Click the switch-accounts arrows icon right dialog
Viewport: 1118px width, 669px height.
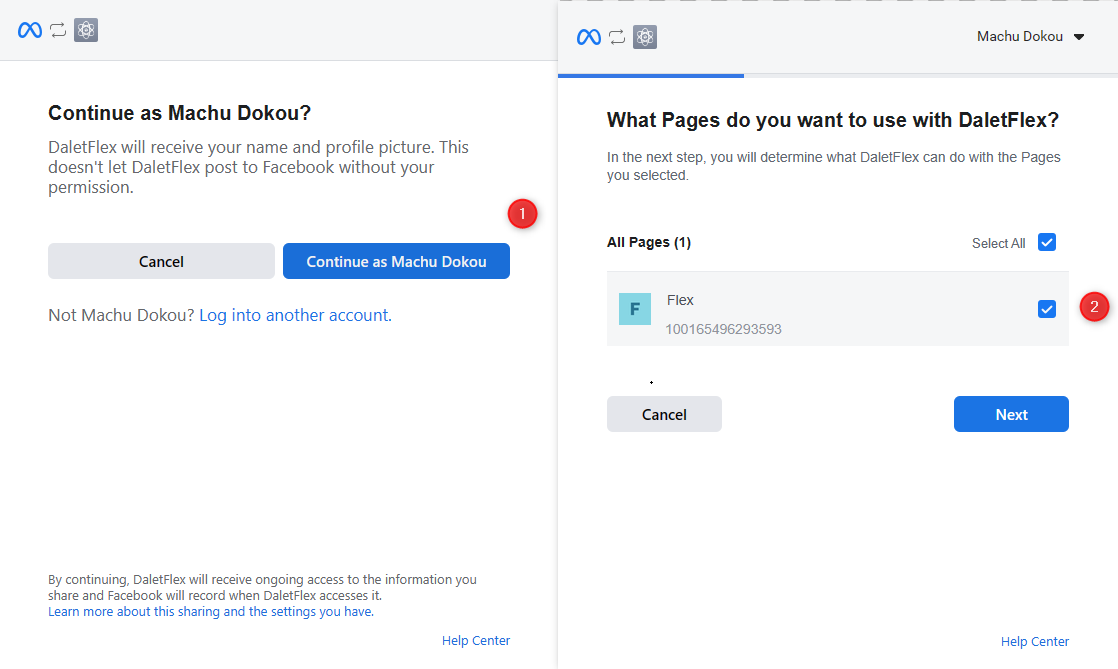pos(615,36)
